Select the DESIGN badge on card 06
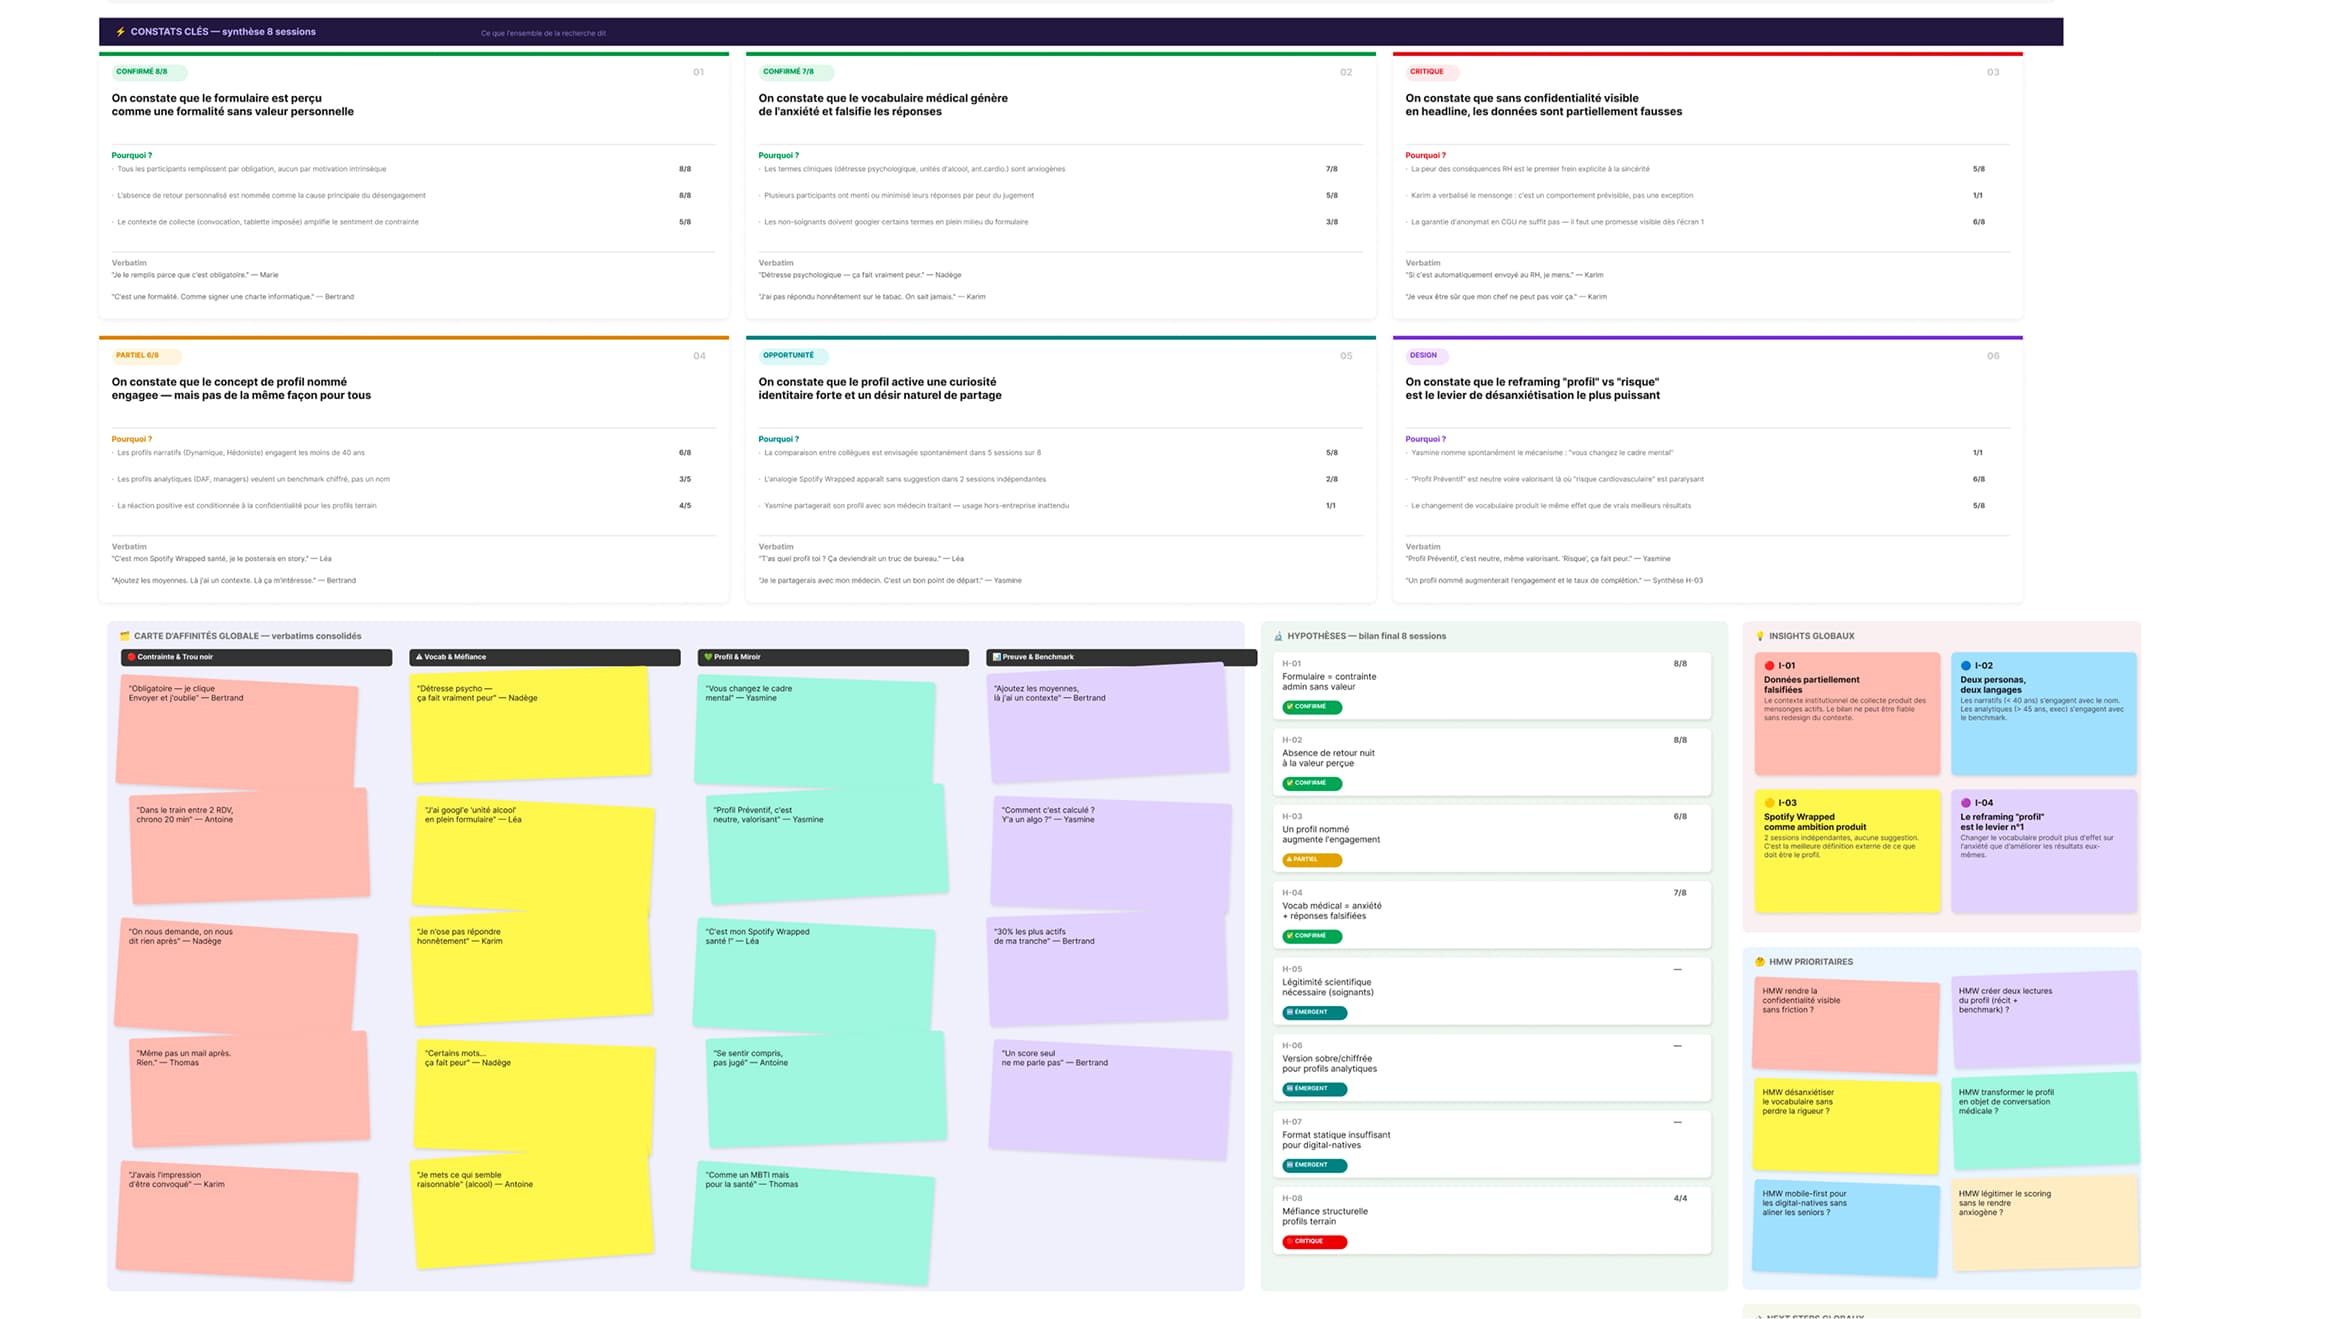2344x1319 pixels. (1427, 356)
